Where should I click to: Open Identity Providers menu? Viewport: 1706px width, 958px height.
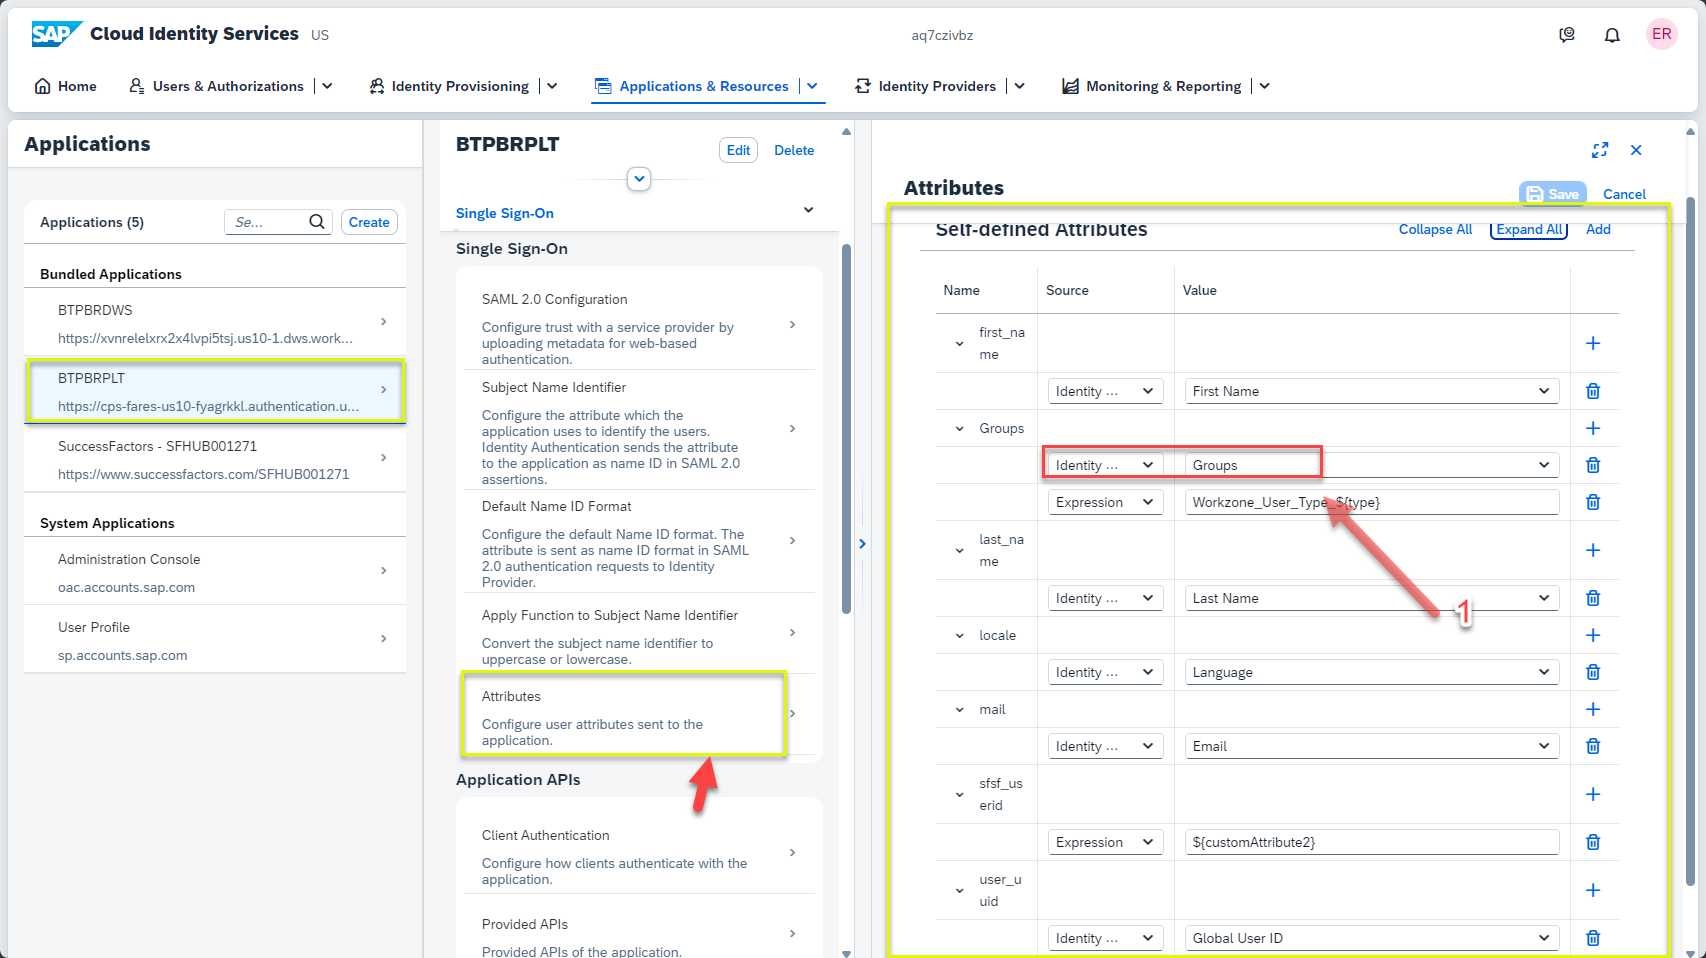tap(926, 86)
